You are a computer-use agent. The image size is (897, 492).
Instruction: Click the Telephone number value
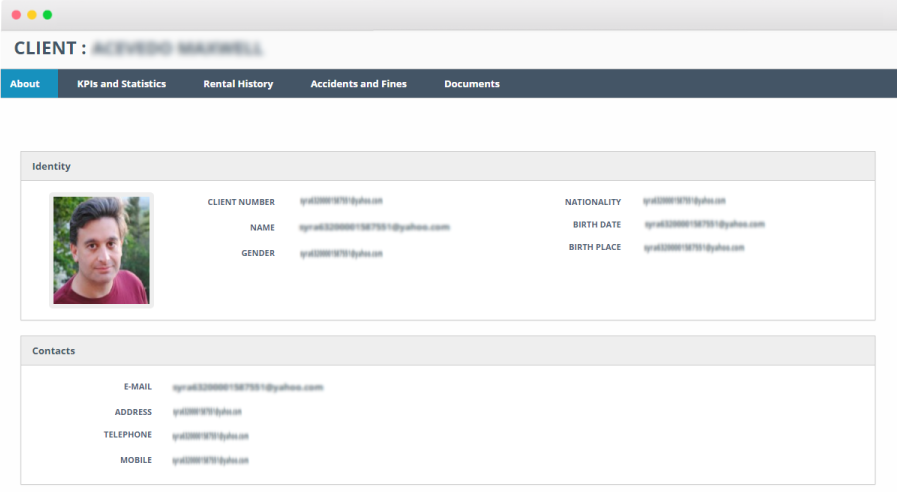point(210,435)
